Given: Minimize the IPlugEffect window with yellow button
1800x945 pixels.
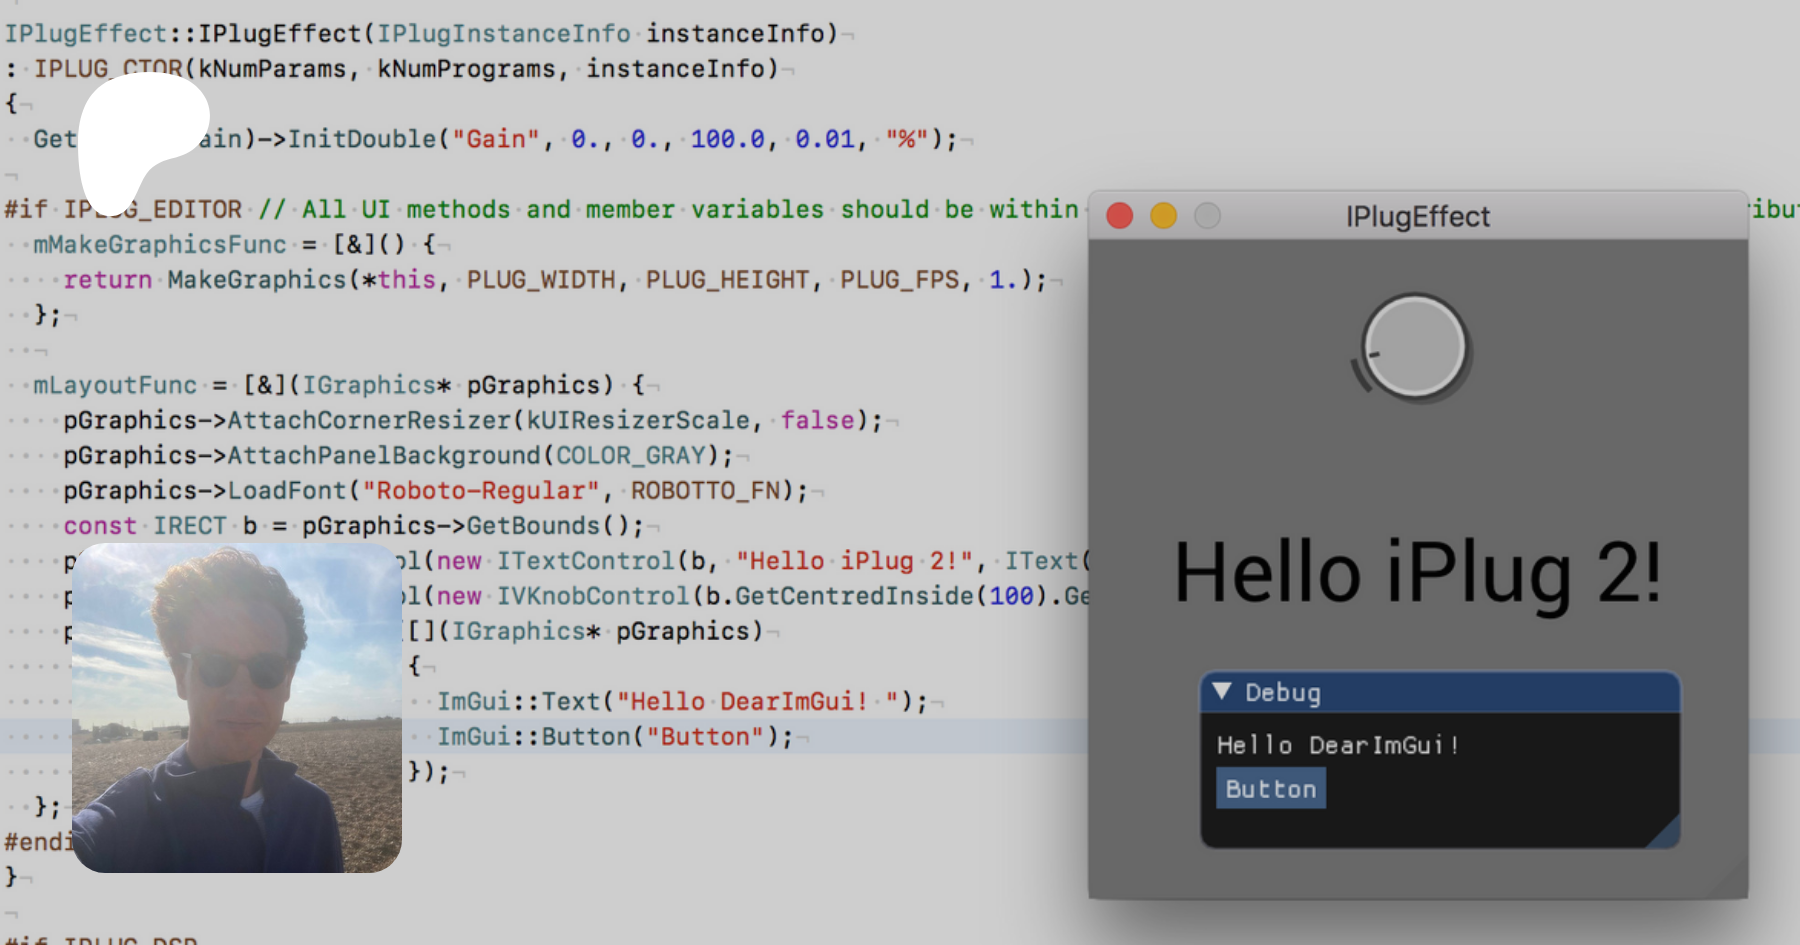Looking at the screenshot, I should coord(1164,216).
